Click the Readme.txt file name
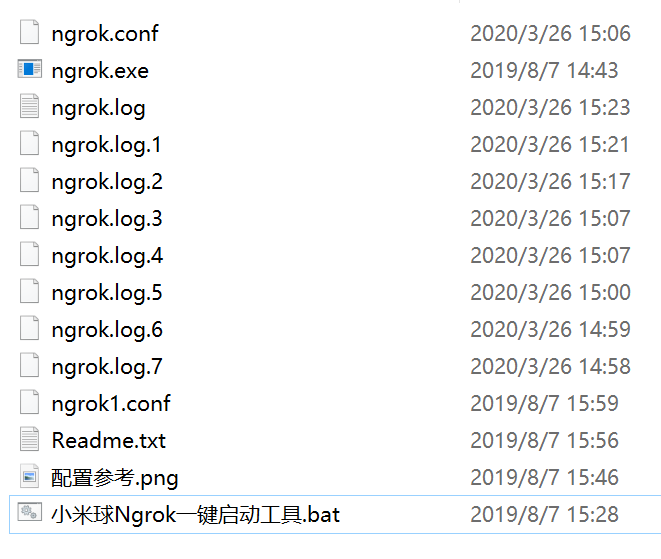This screenshot has height=559, width=661. tap(109, 441)
